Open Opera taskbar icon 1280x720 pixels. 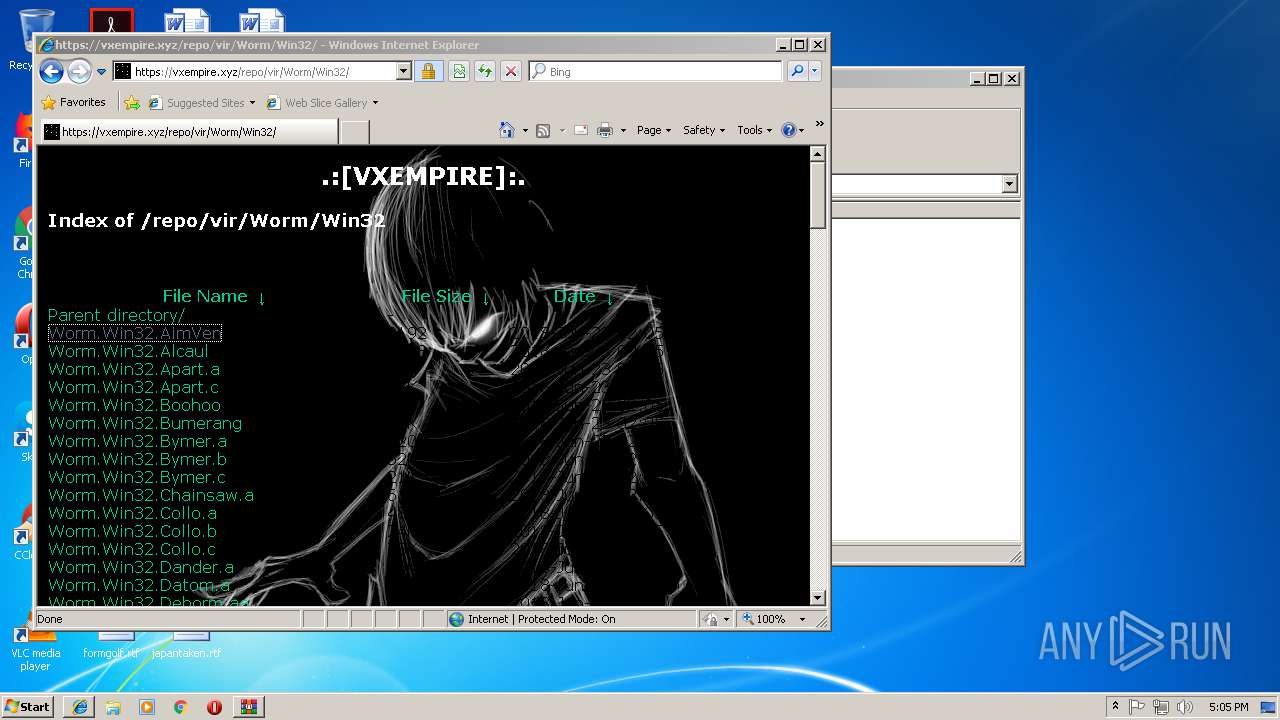[214, 707]
